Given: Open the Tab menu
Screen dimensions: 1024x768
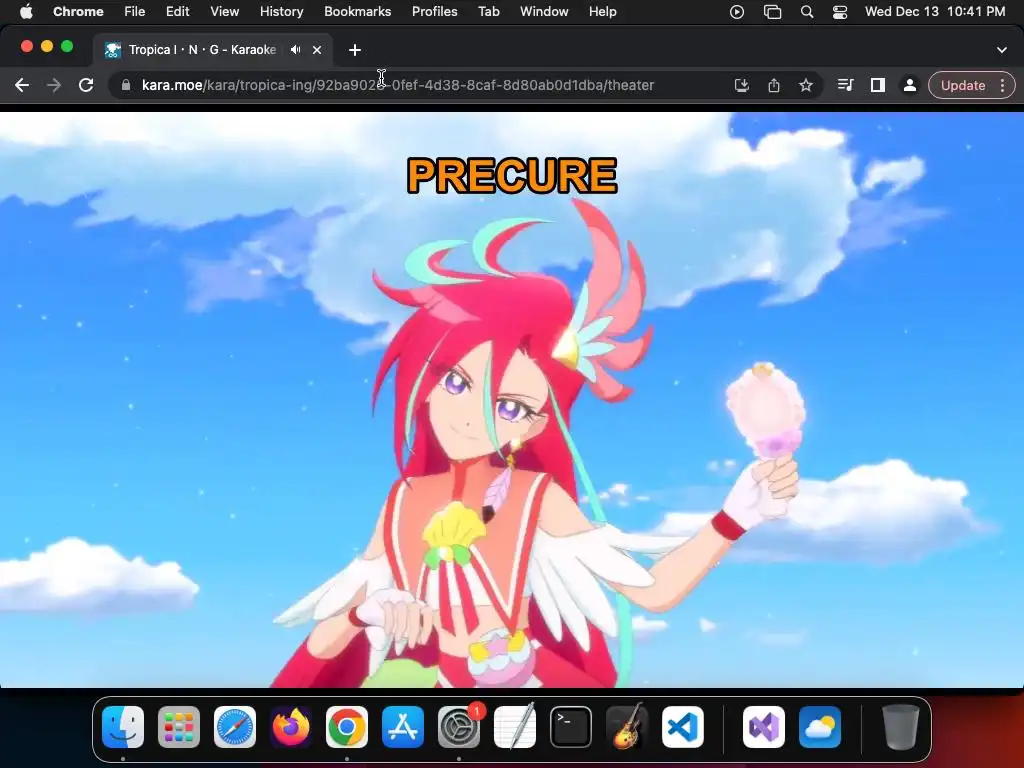Looking at the screenshot, I should point(488,11).
